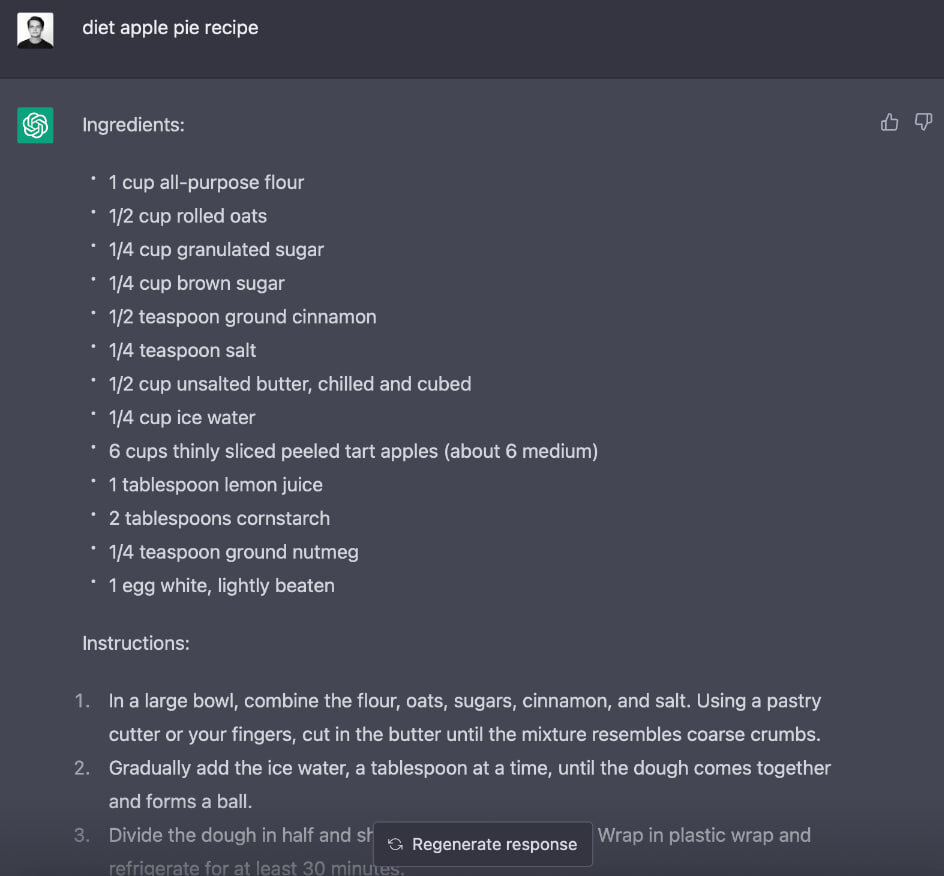
Task: Click the prompt text 'diet apple pie recipe'
Action: [x=170, y=28]
